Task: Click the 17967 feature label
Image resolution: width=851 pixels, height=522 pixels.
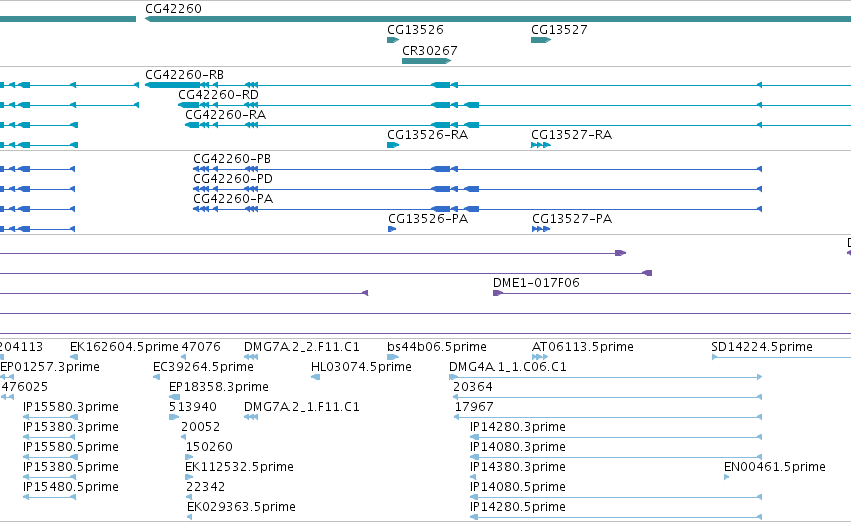Action: pyautogui.click(x=474, y=407)
